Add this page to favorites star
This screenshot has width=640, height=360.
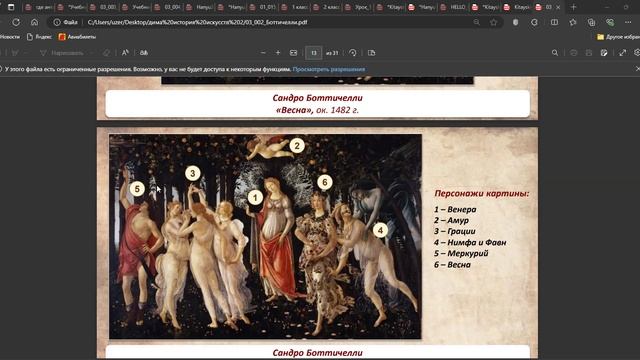click(493, 22)
